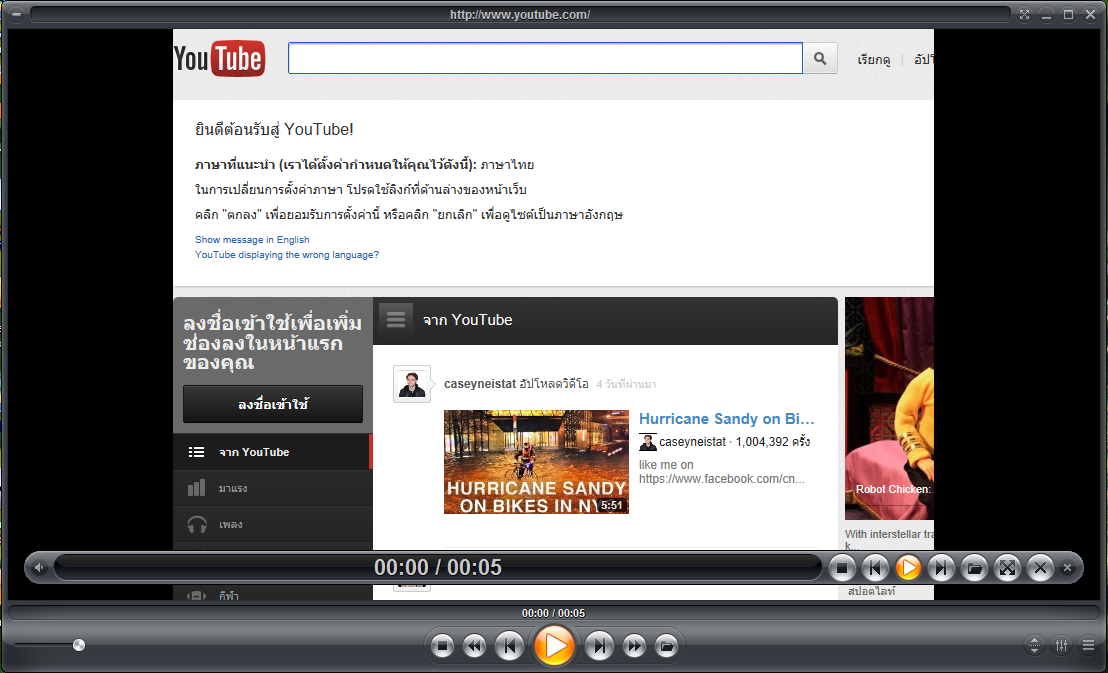Dismiss overlay bar using small x at right end

click(1068, 568)
